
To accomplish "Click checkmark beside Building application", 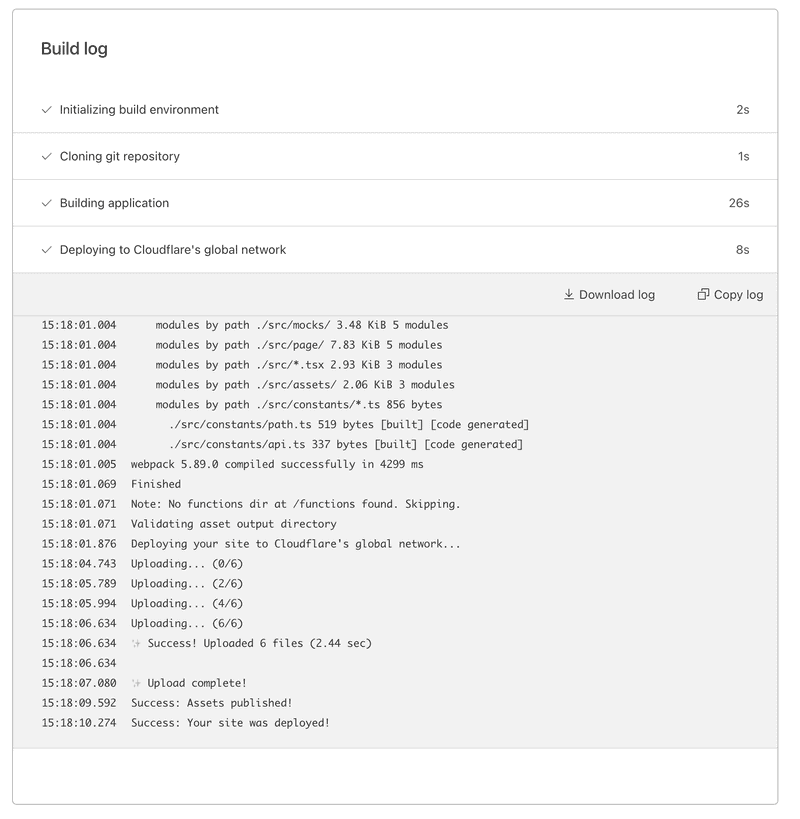I will (46, 203).
